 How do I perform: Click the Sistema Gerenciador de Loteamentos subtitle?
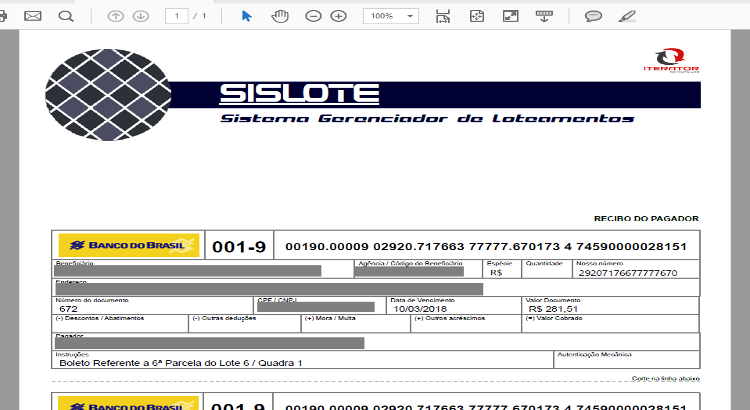point(427,119)
